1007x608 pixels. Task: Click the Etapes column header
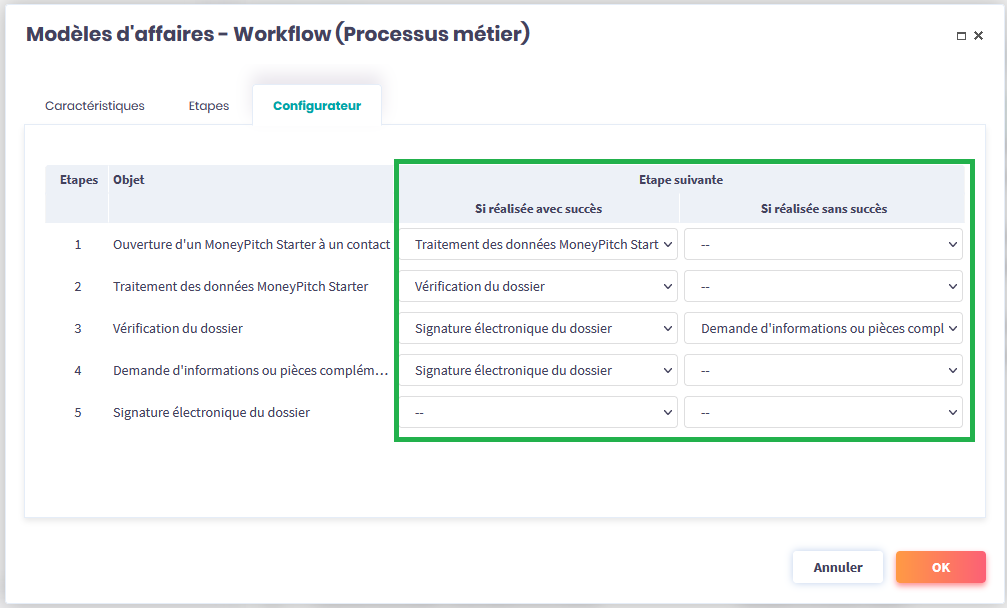point(78,180)
